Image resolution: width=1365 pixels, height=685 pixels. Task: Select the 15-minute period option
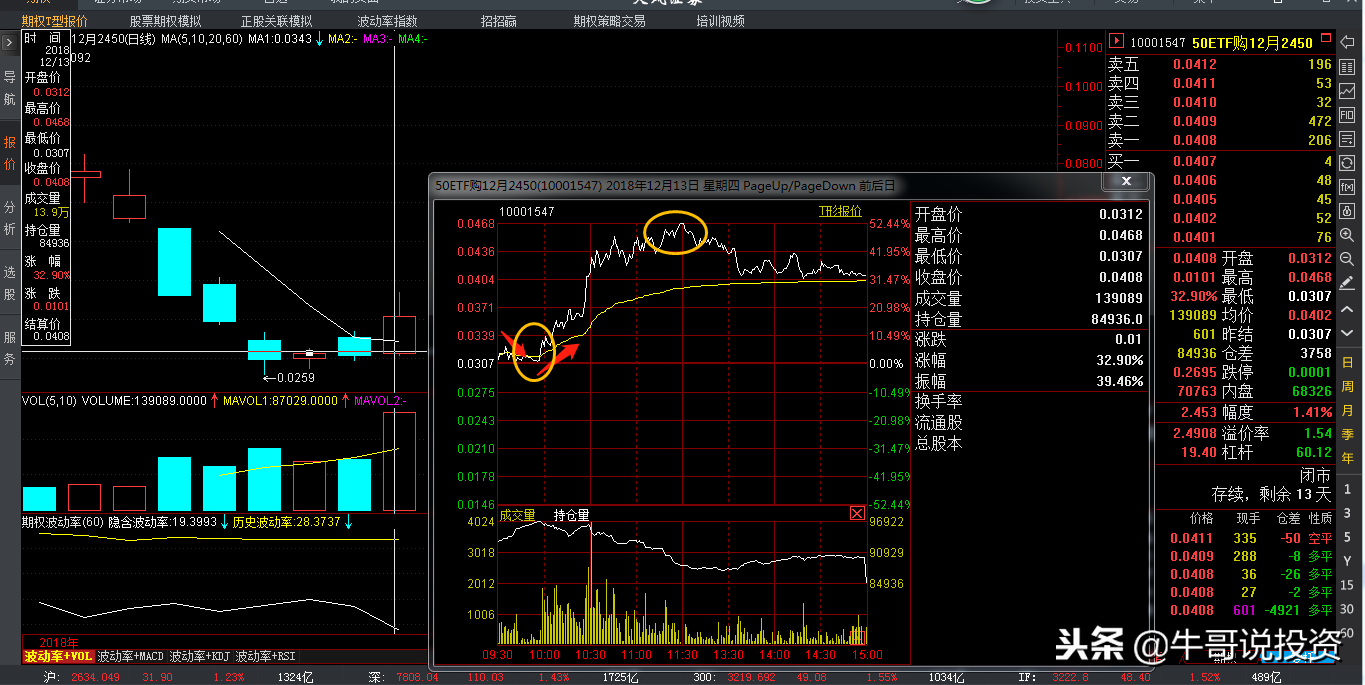[x=1348, y=585]
